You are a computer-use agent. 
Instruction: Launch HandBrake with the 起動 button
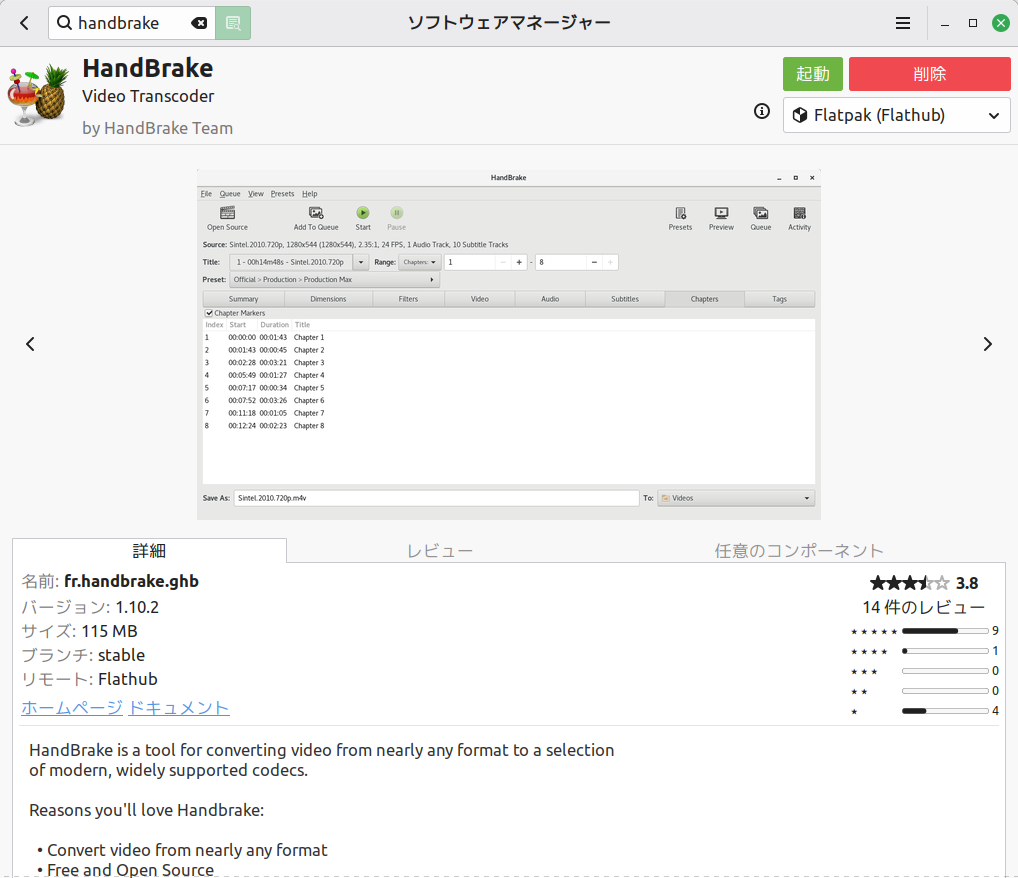[812, 73]
